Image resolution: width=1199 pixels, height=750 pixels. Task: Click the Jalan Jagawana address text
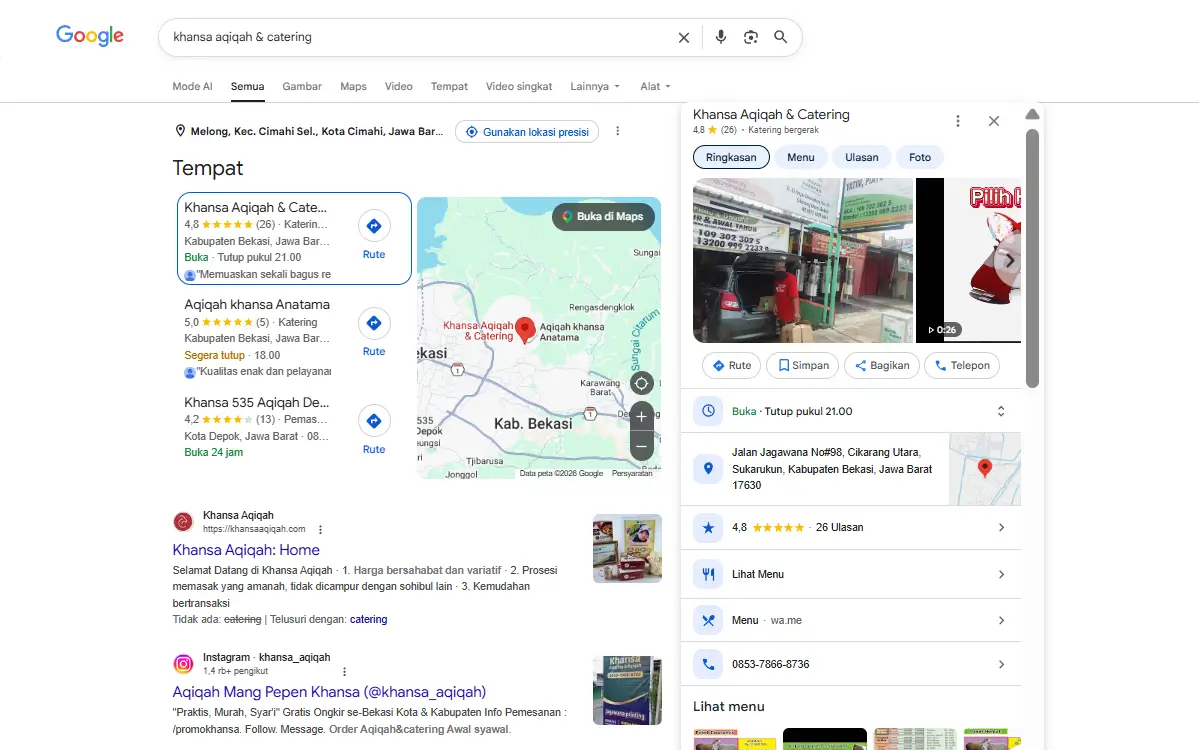coord(832,469)
